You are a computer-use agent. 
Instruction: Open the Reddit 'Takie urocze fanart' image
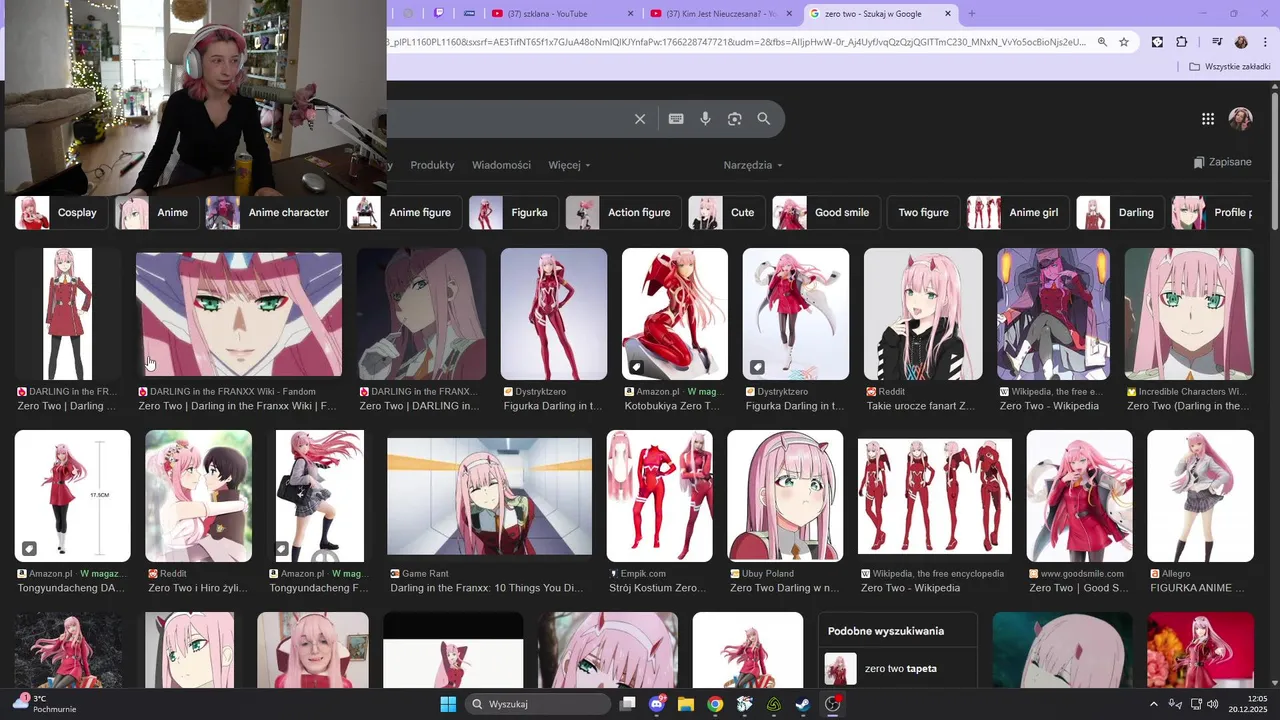point(923,314)
